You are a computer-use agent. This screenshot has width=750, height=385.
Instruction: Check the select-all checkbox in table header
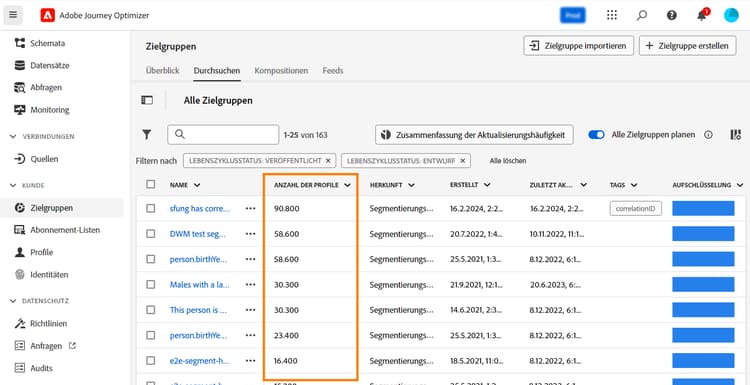tap(151, 184)
